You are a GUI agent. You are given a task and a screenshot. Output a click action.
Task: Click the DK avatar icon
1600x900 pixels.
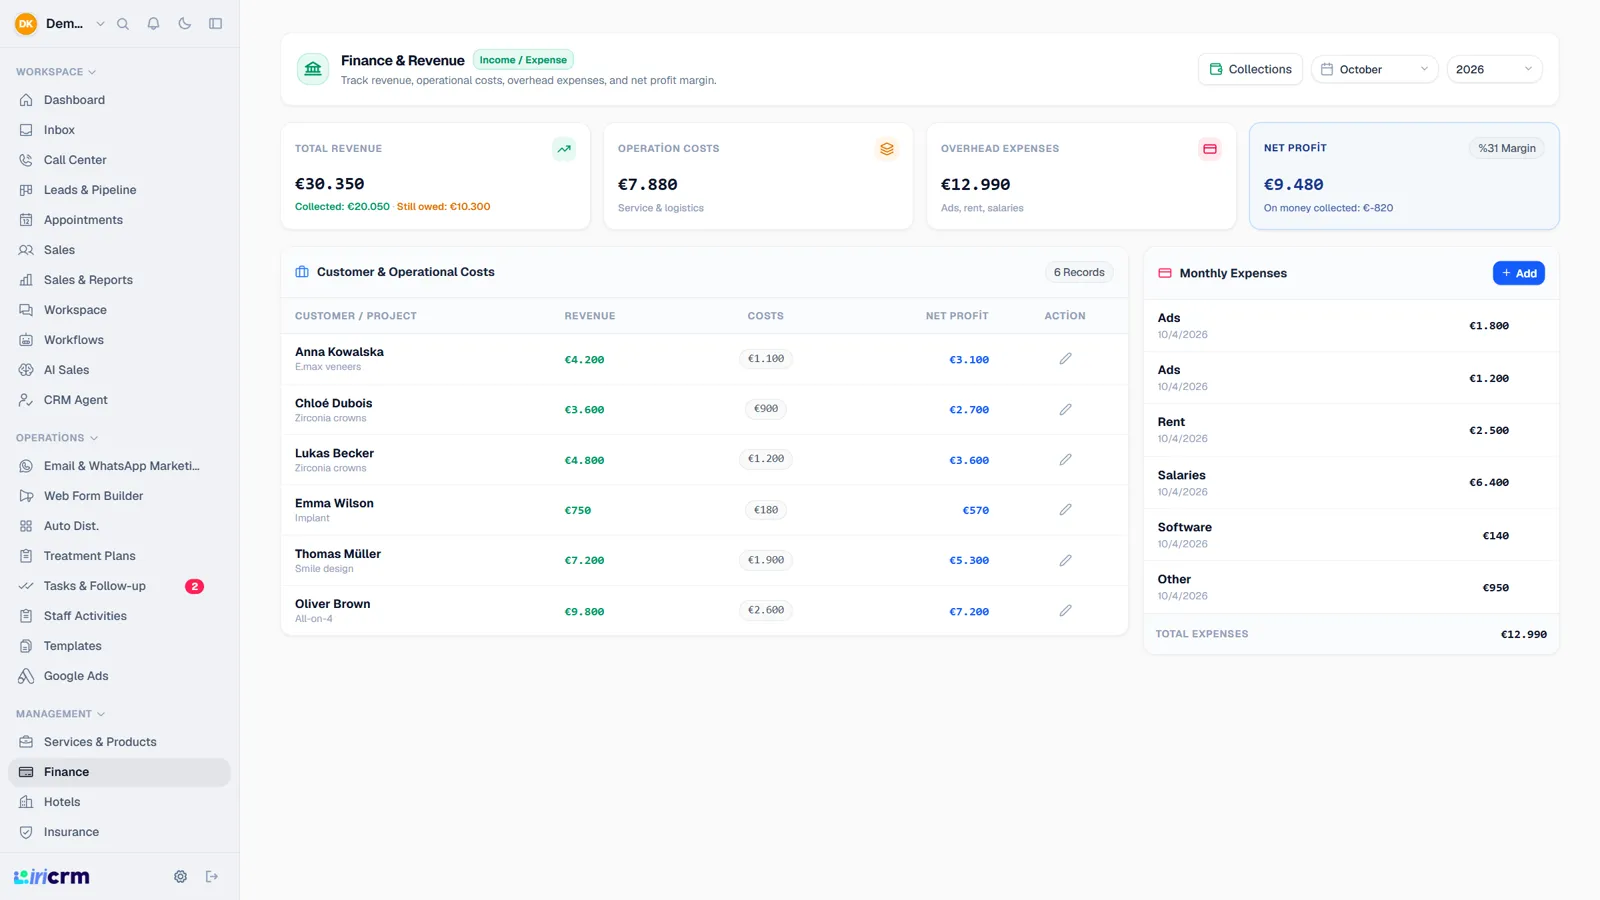click(x=26, y=24)
